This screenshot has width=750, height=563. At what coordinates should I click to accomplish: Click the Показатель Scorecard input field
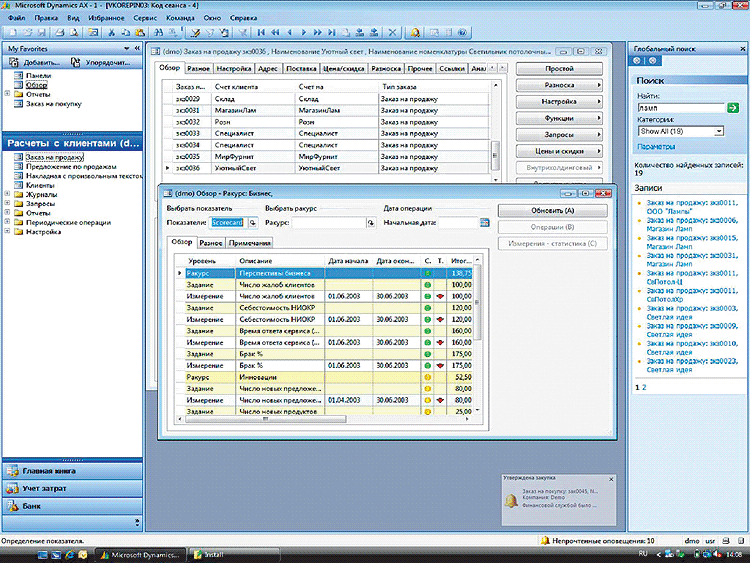228,222
